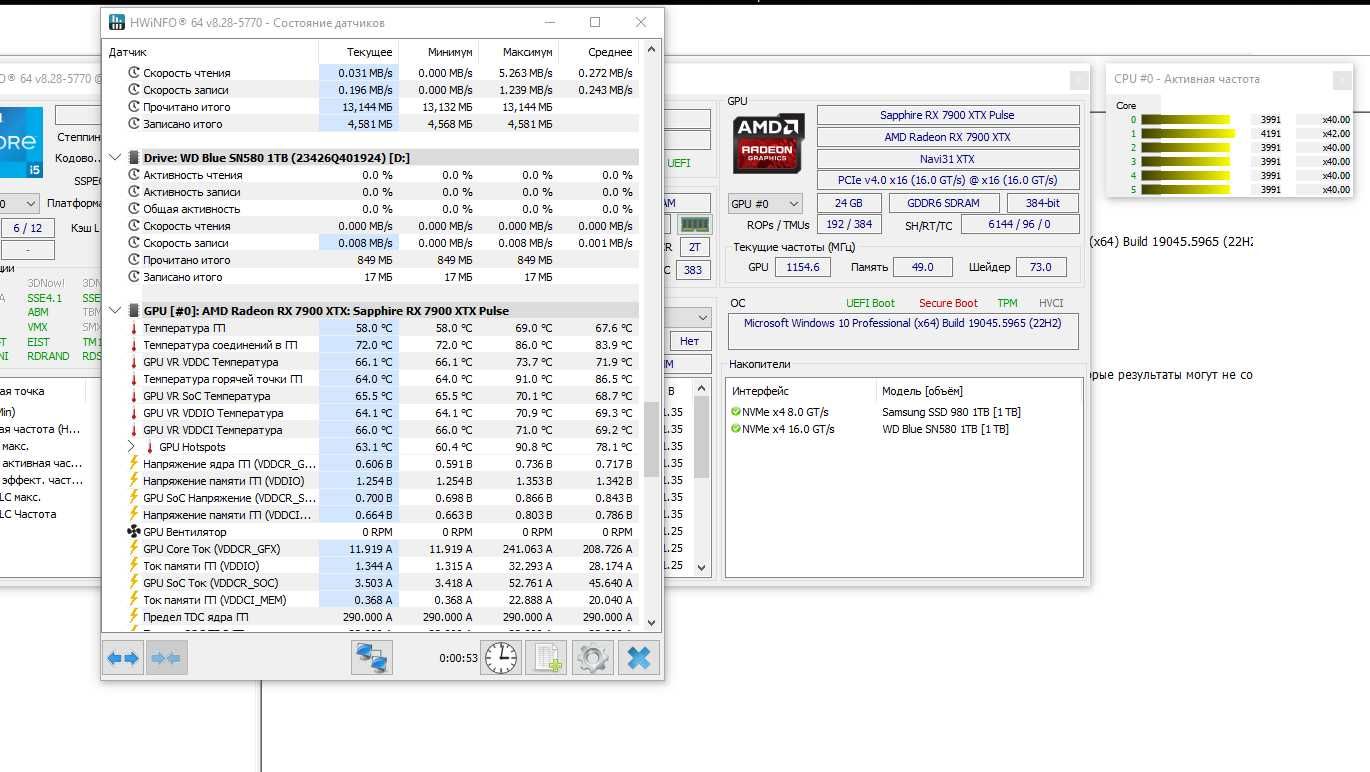1370x772 pixels.
Task: Click the 192 / 384 ROPs/TMUs field
Action: pyautogui.click(x=849, y=225)
